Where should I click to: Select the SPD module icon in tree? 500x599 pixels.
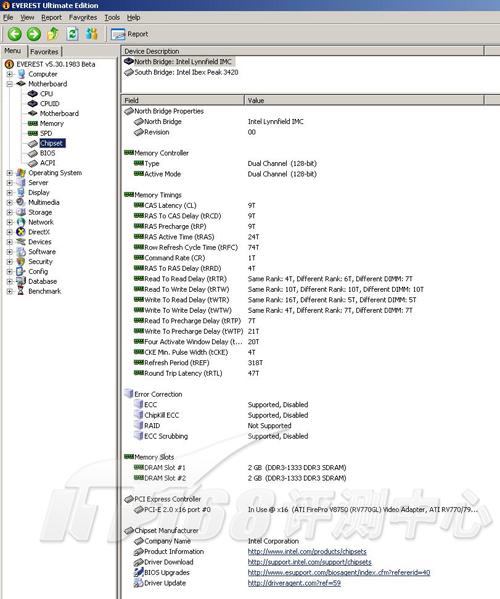click(32, 133)
